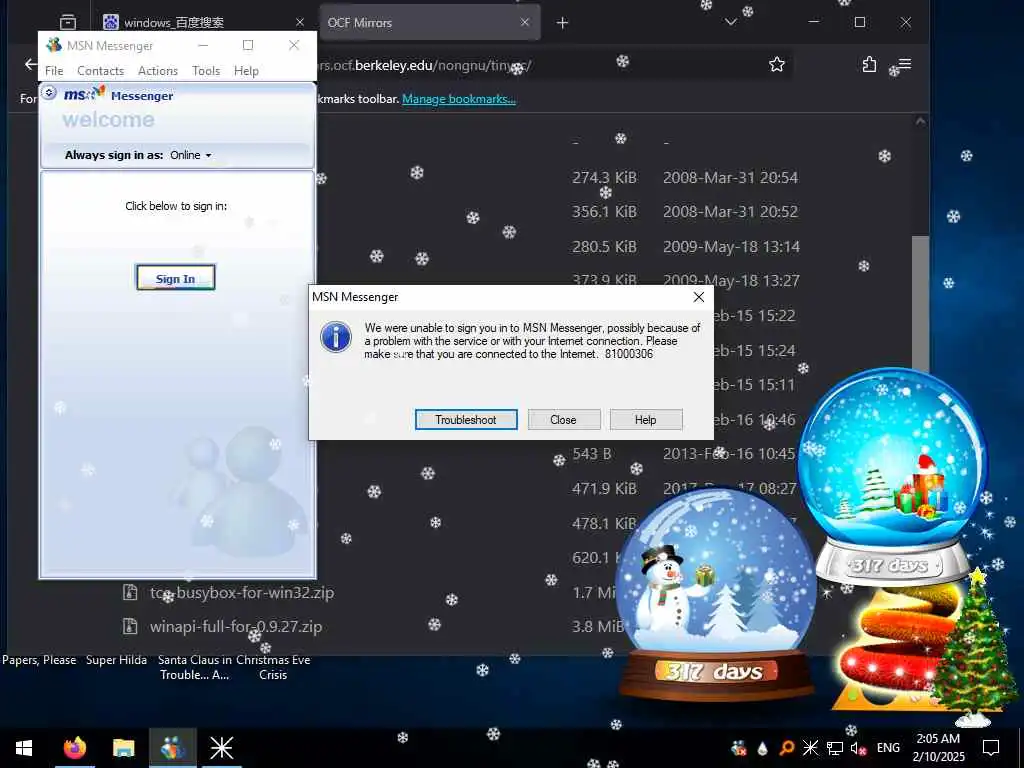The width and height of the screenshot is (1024, 768).
Task: Open the Tools menu in MSN Messenger
Action: pyautogui.click(x=206, y=71)
